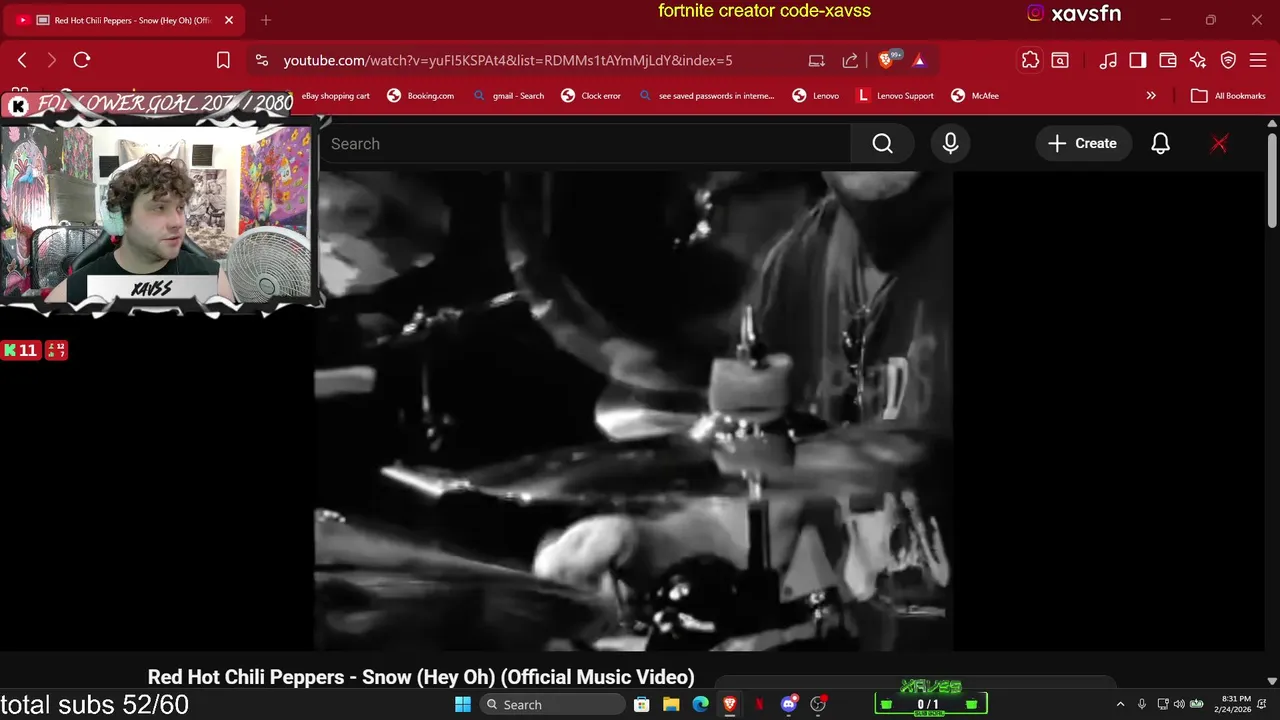Open site settings icon beside the URL
This screenshot has height=720, width=1280.
261,60
